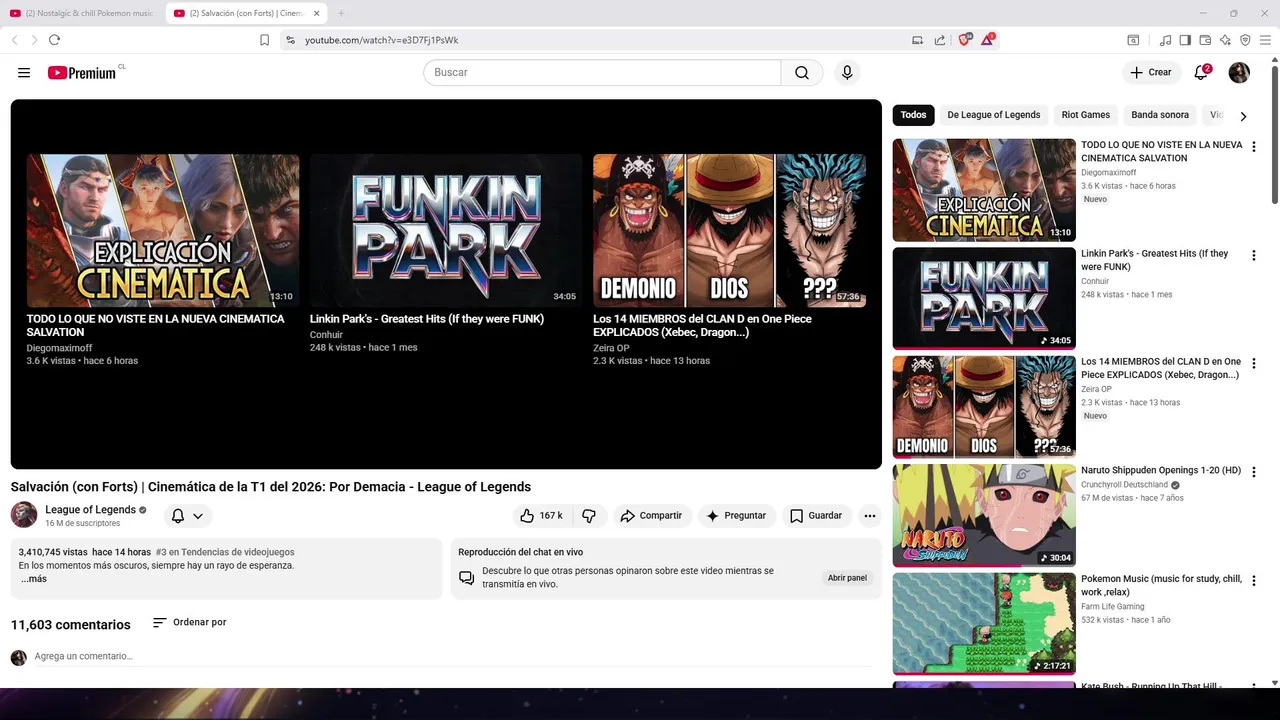
Task: Open the notifications bell in header
Action: tap(1202, 72)
